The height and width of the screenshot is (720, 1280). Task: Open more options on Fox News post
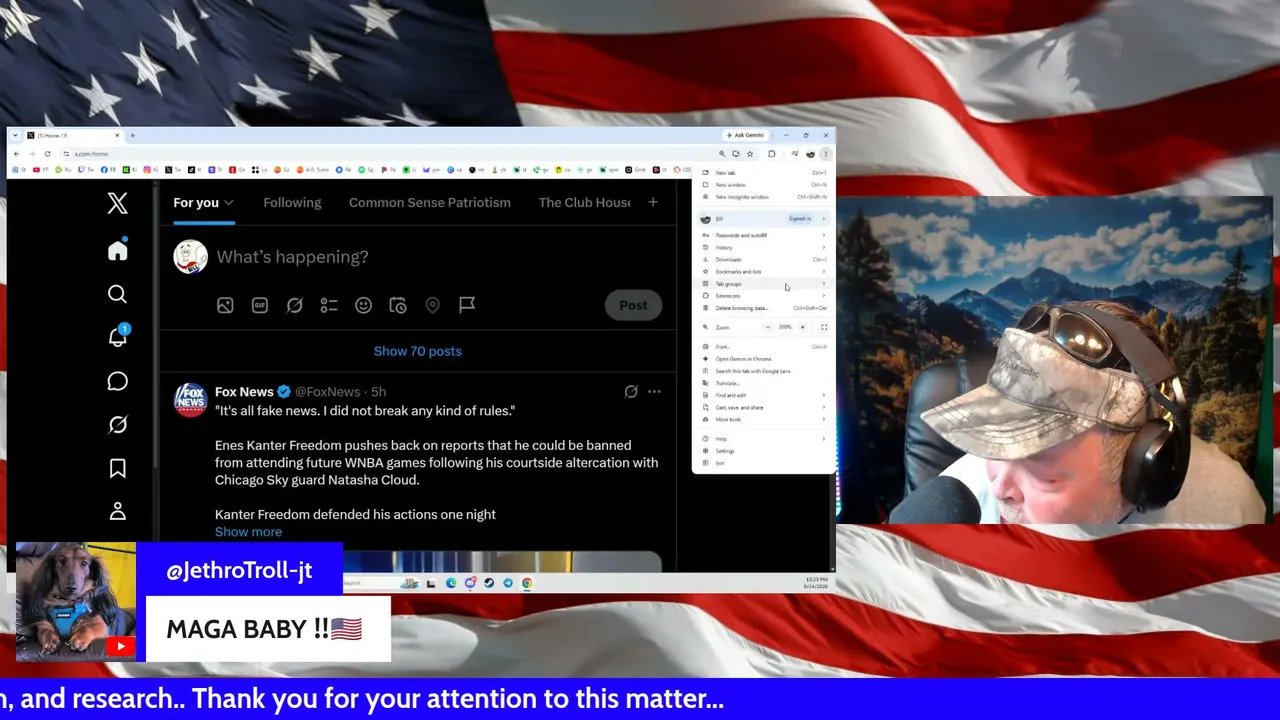pos(654,392)
